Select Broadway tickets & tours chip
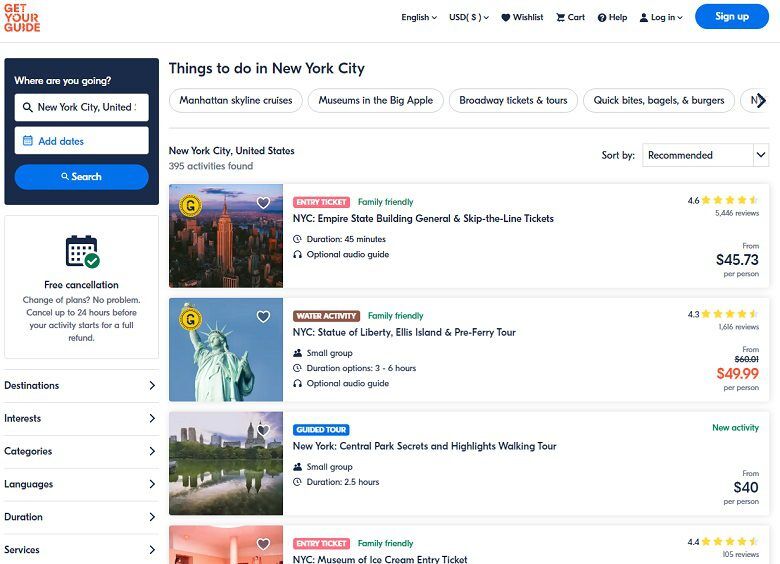 point(513,100)
